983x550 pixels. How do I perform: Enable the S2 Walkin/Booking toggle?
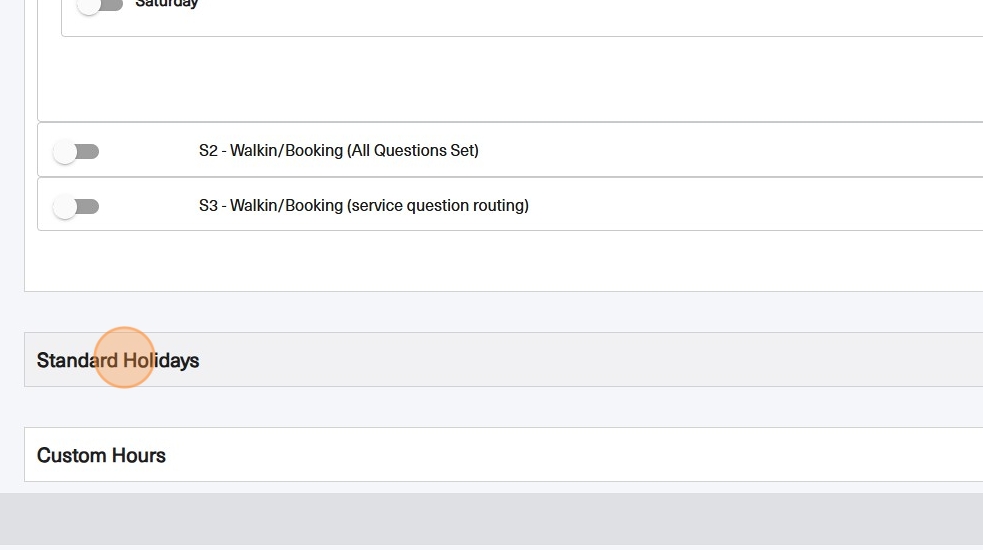click(x=77, y=151)
